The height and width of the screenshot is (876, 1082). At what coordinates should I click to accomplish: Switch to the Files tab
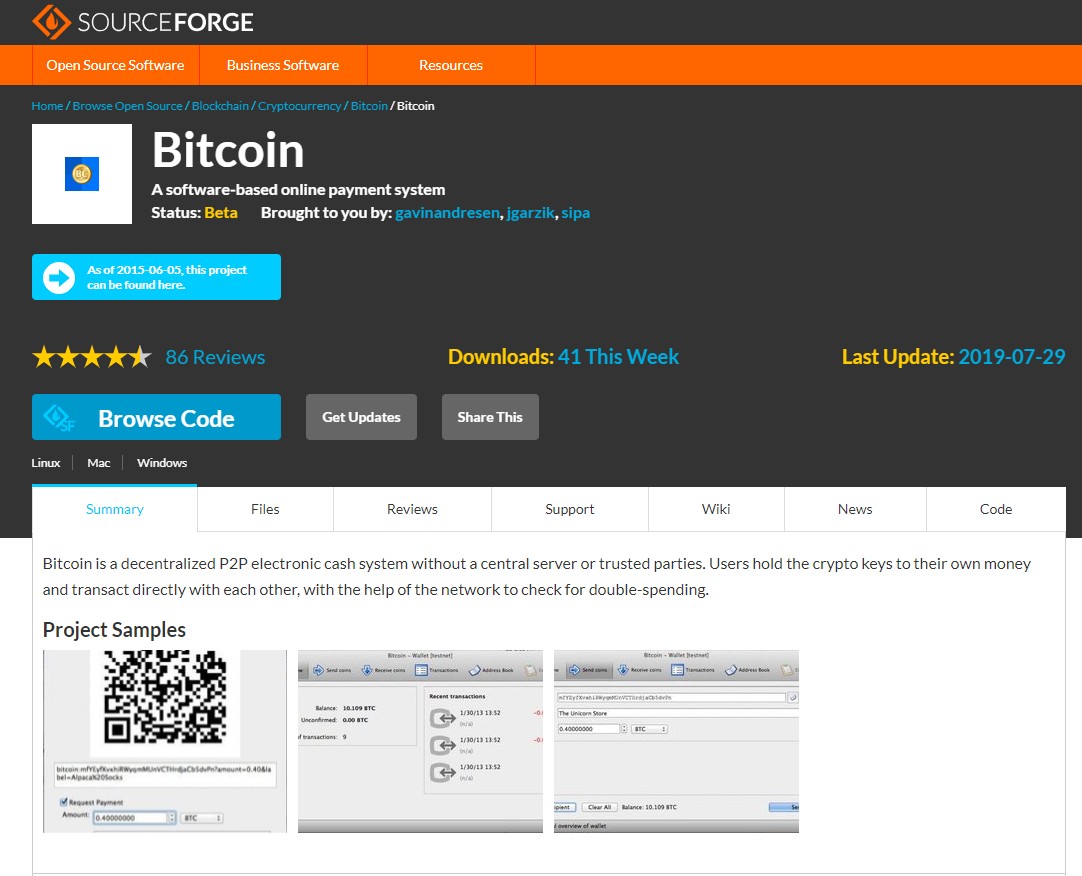(x=264, y=509)
